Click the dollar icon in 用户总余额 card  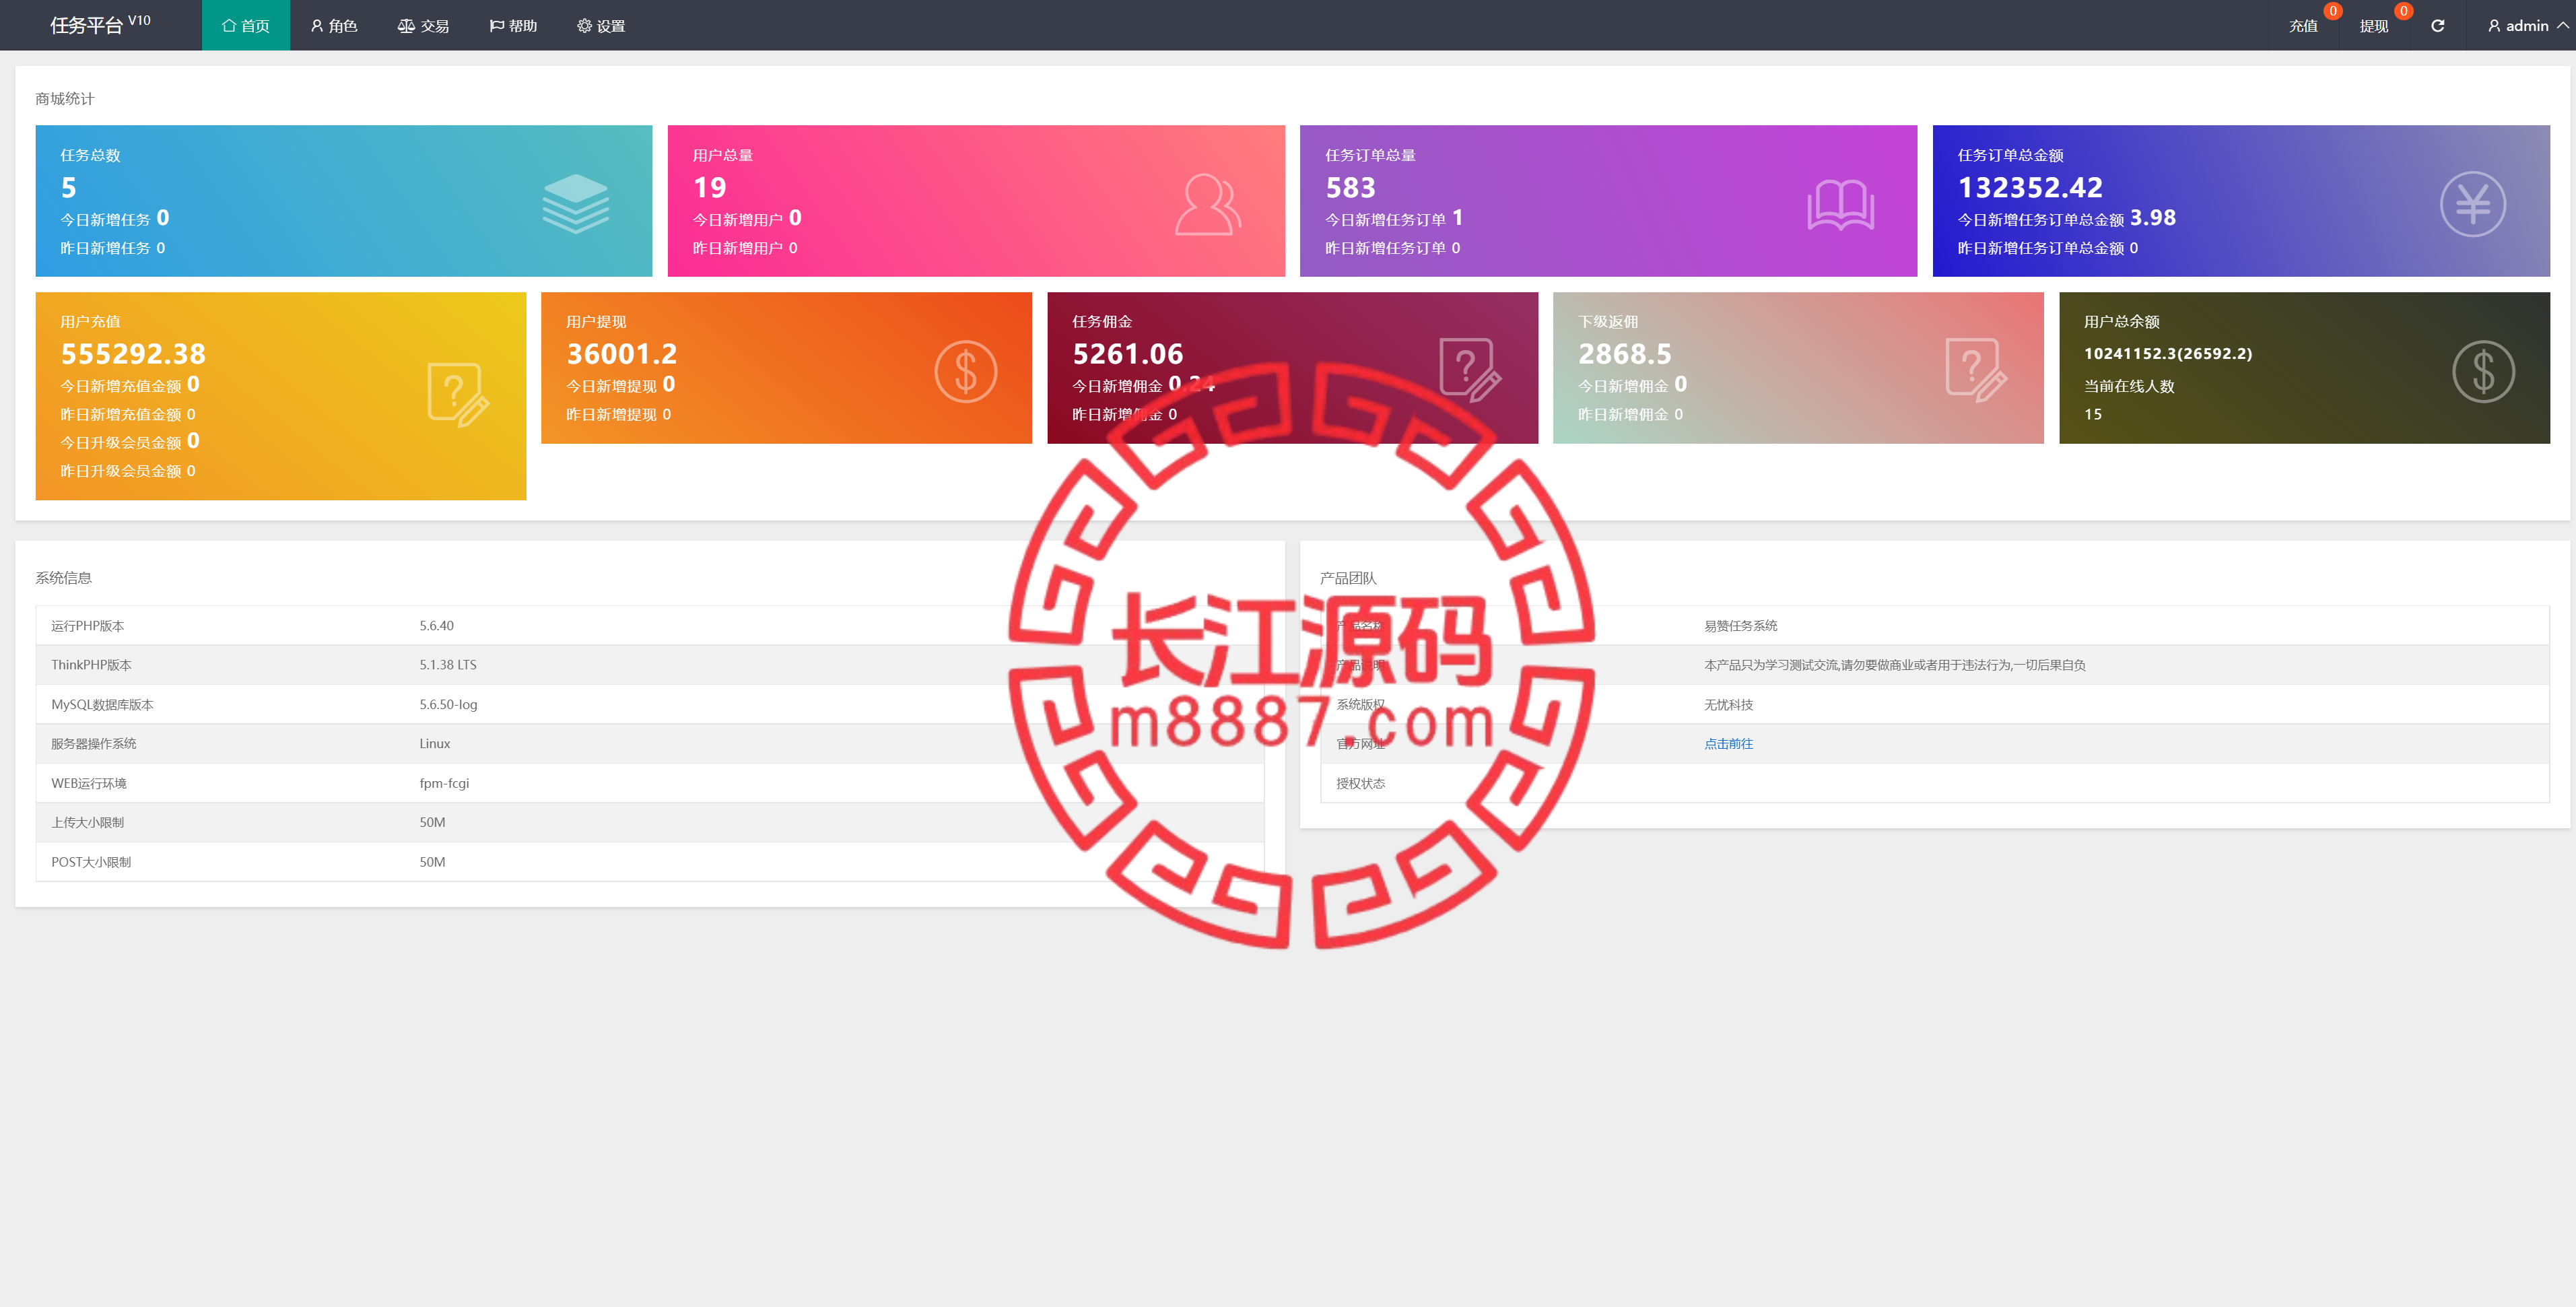2484,371
